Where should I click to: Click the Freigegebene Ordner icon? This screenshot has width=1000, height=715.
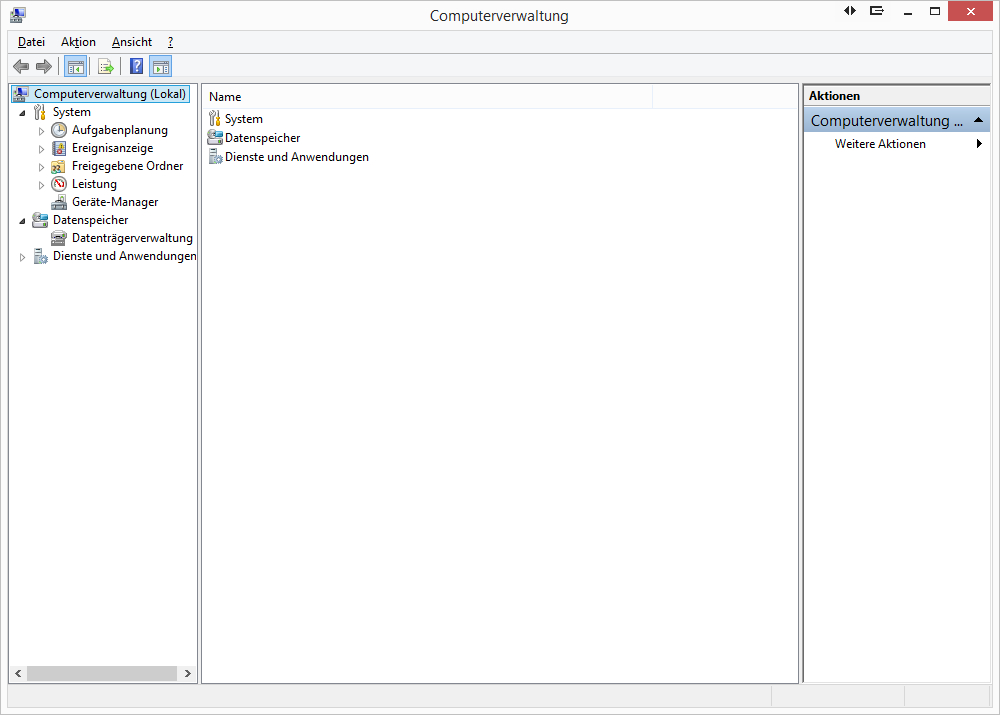coord(58,166)
